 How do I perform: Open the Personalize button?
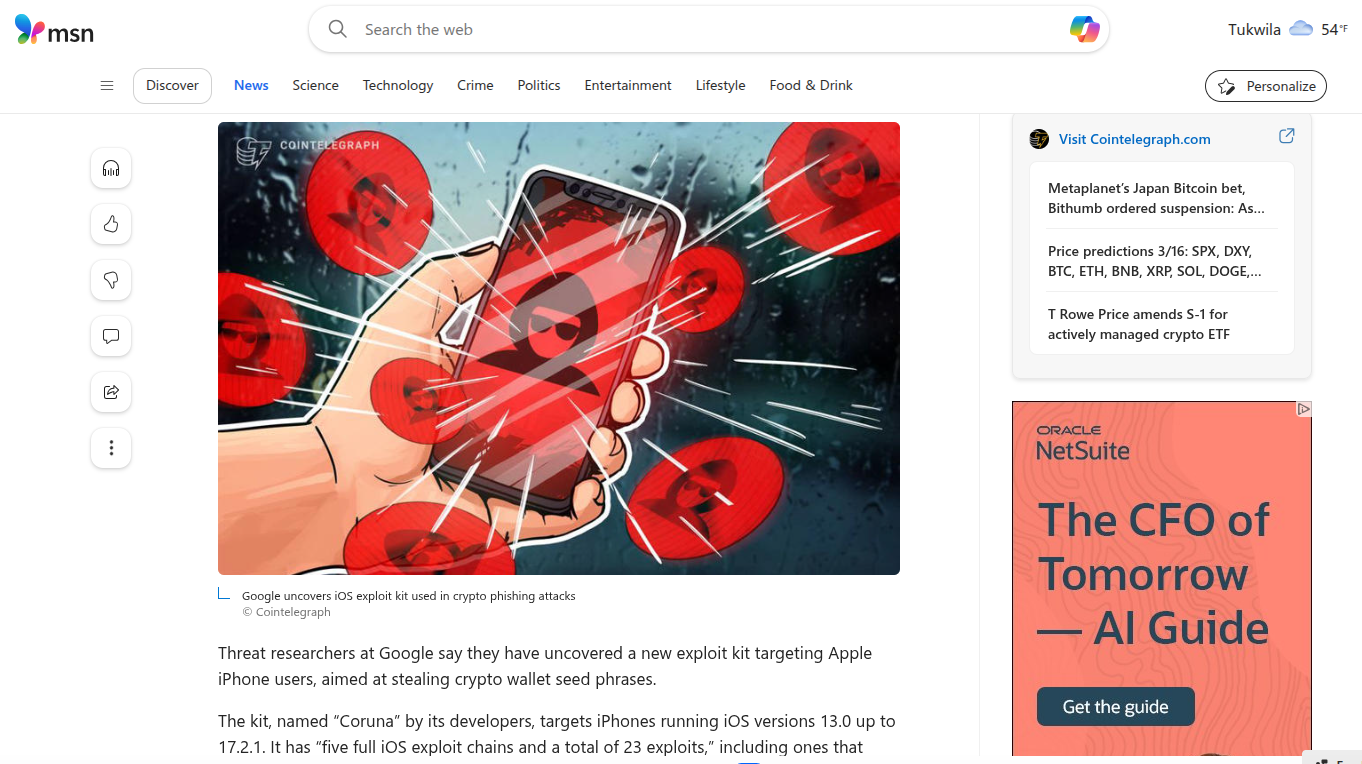(1266, 86)
